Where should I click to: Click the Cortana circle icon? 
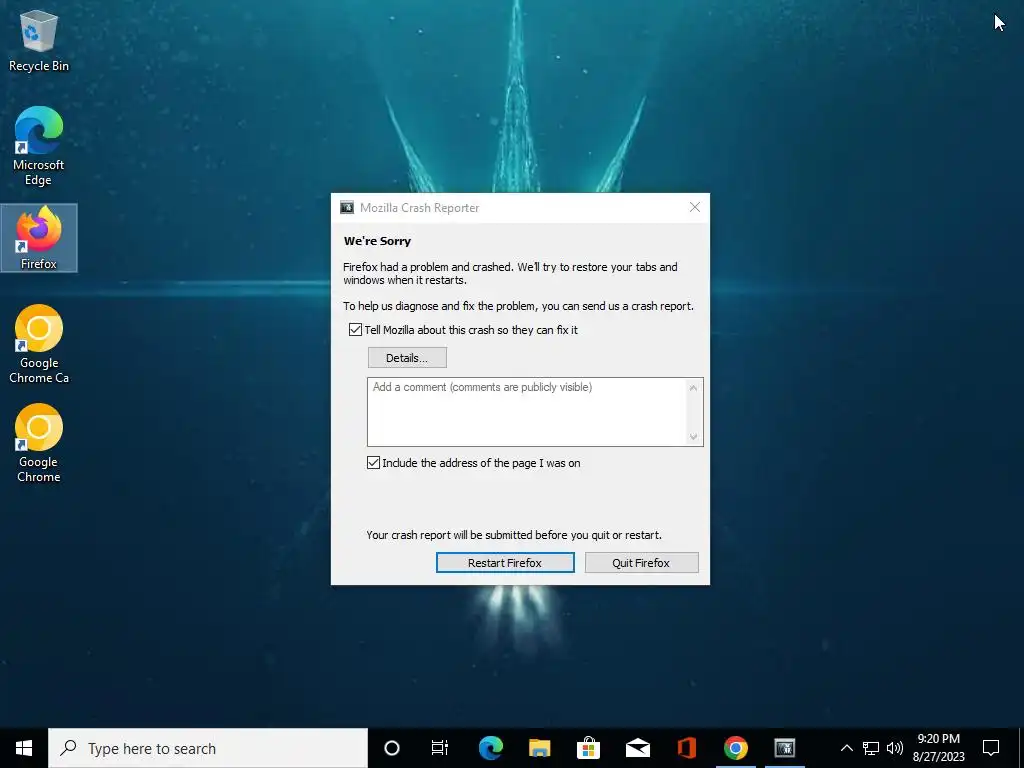[x=392, y=748]
